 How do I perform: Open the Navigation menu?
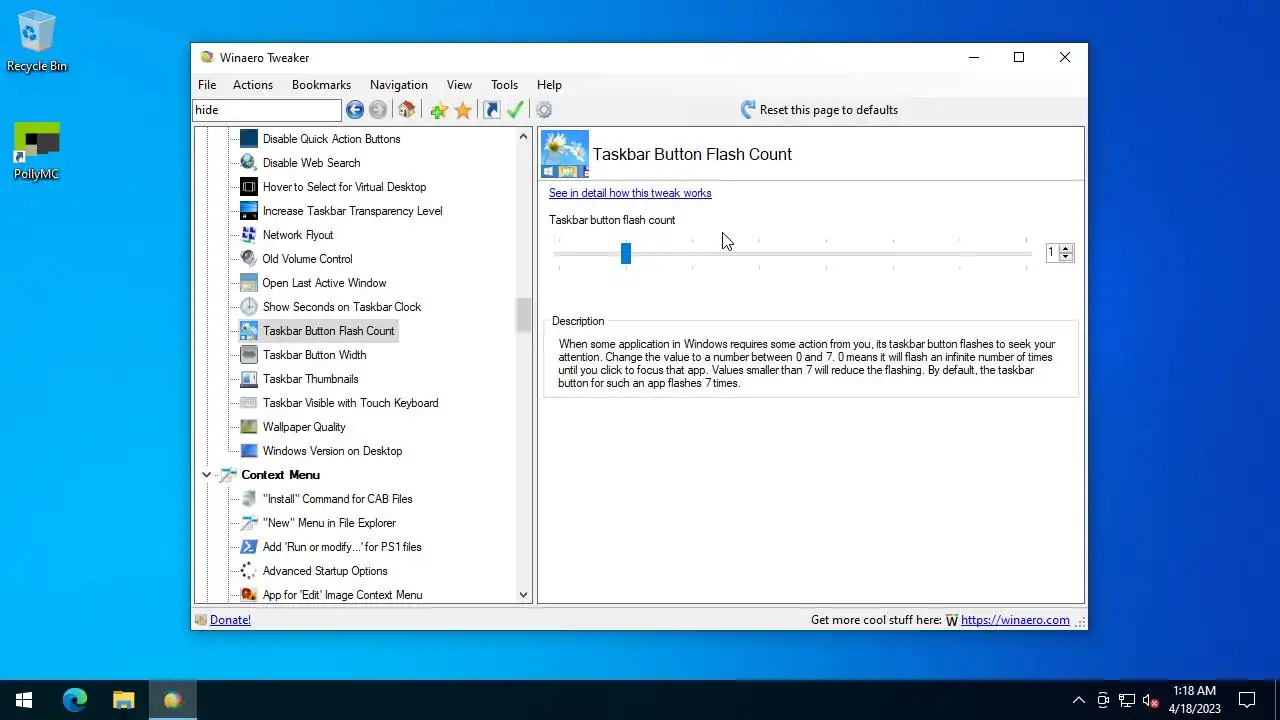(x=399, y=85)
